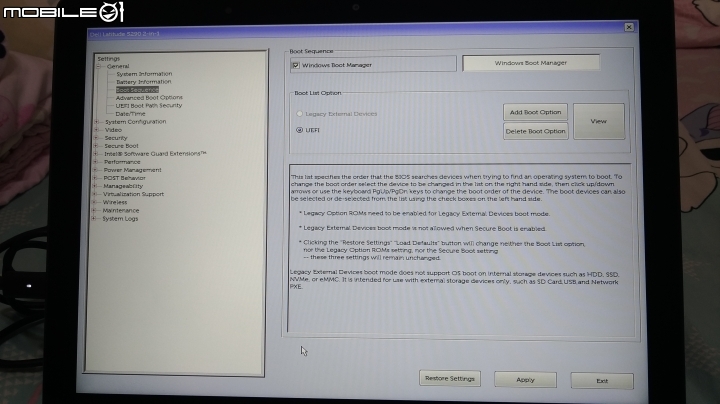Collapse the General tree node

(x=98, y=66)
